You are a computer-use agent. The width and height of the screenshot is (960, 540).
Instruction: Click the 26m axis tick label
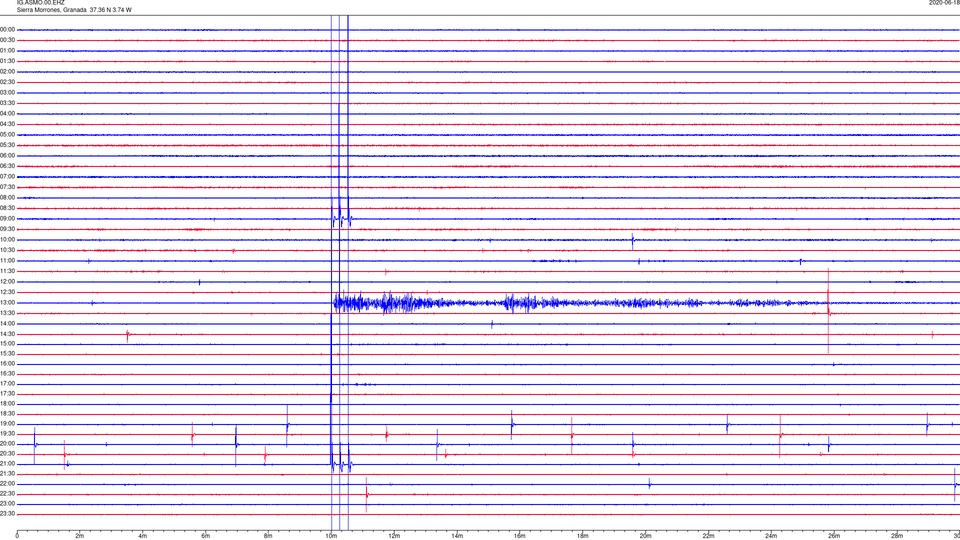[834, 536]
